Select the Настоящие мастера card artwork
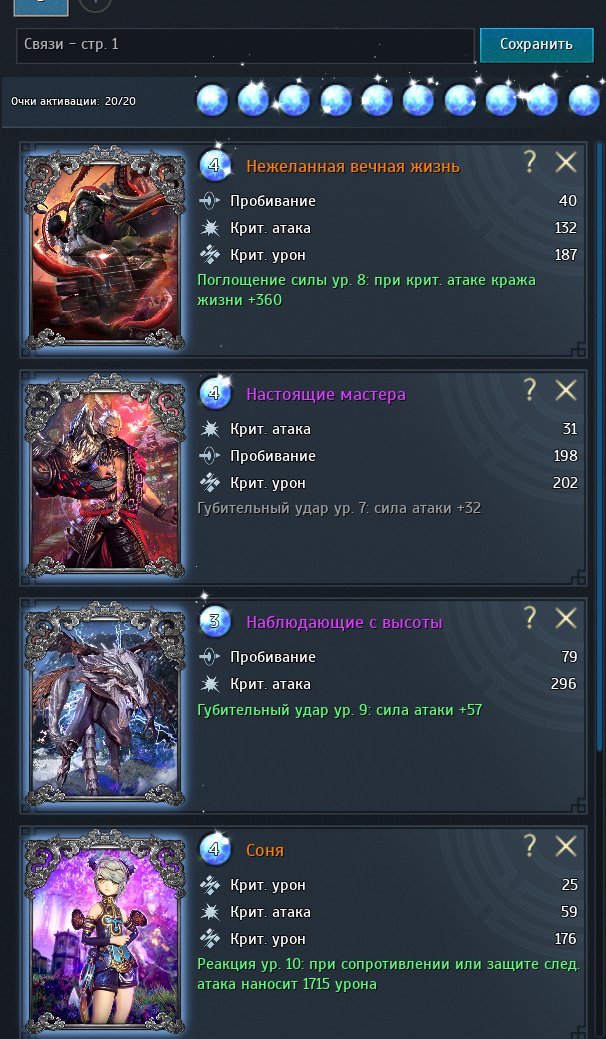Screen dimensions: 606x1039 tap(105, 476)
